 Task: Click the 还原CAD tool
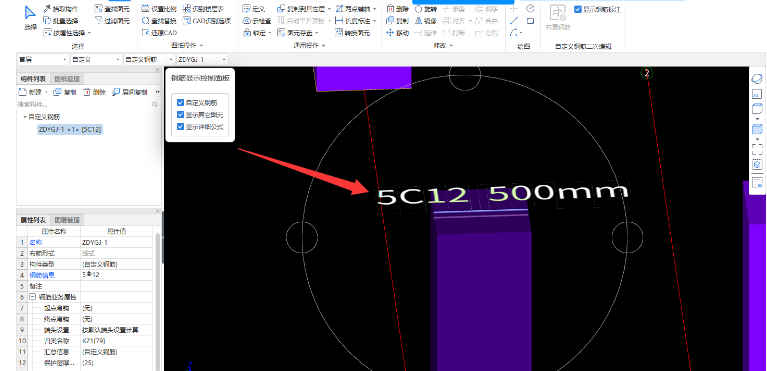(x=159, y=33)
